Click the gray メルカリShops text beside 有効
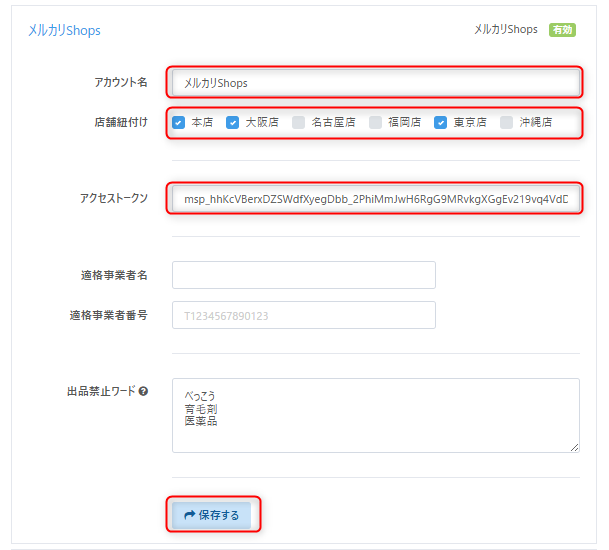Screen dimensions: 609x550 coord(506,30)
